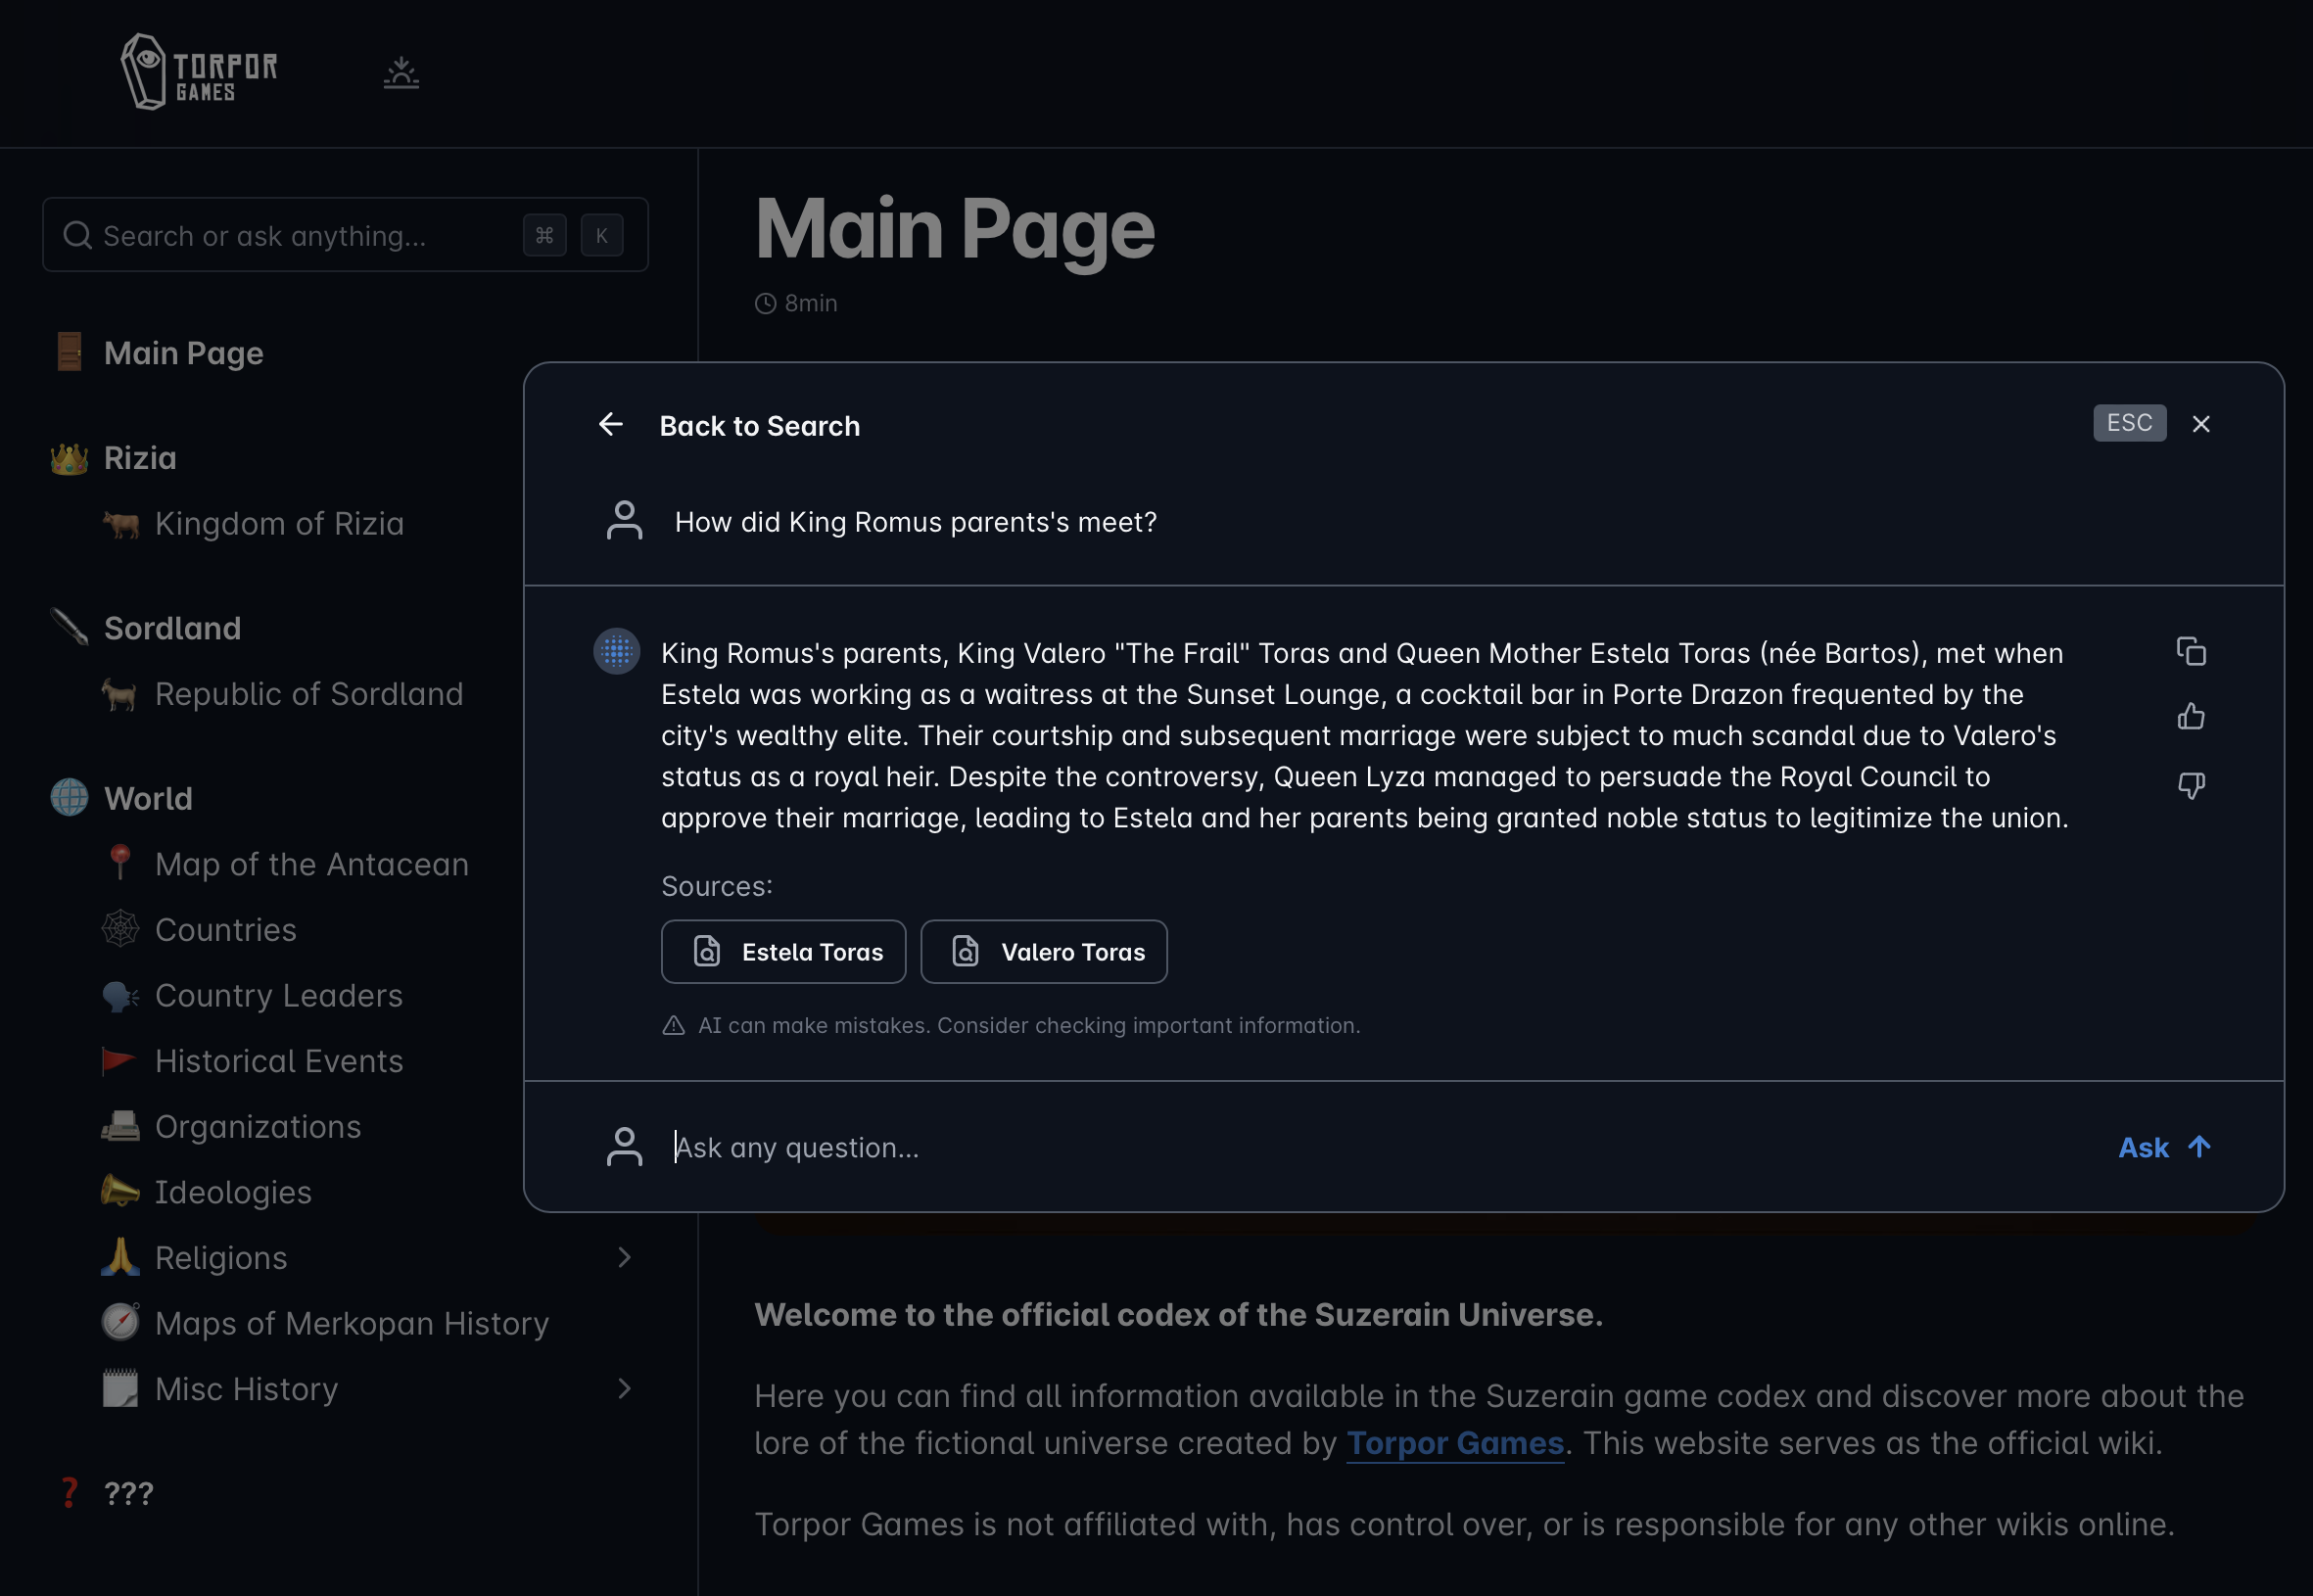Copy the AI answer with the copy icon
2313x1596 pixels.
tap(2191, 651)
